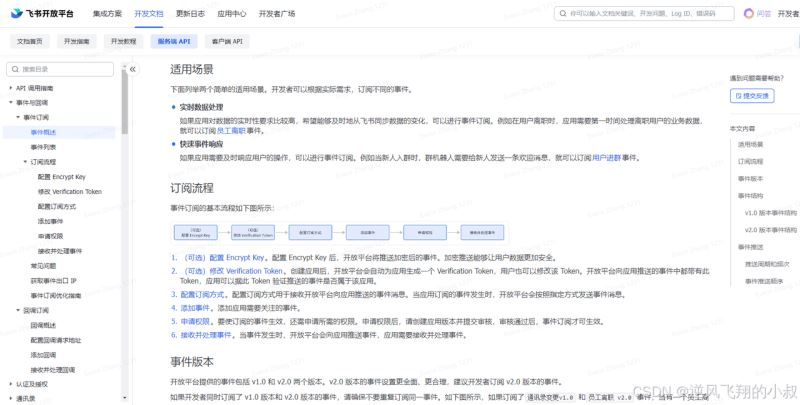The width and height of the screenshot is (800, 405).
Task: Jump to 适用场景 in page outline
Action: click(x=750, y=144)
